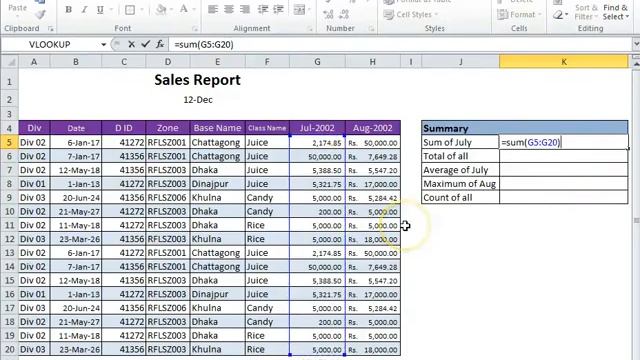Click the cell next to 'Total of all'

564,156
